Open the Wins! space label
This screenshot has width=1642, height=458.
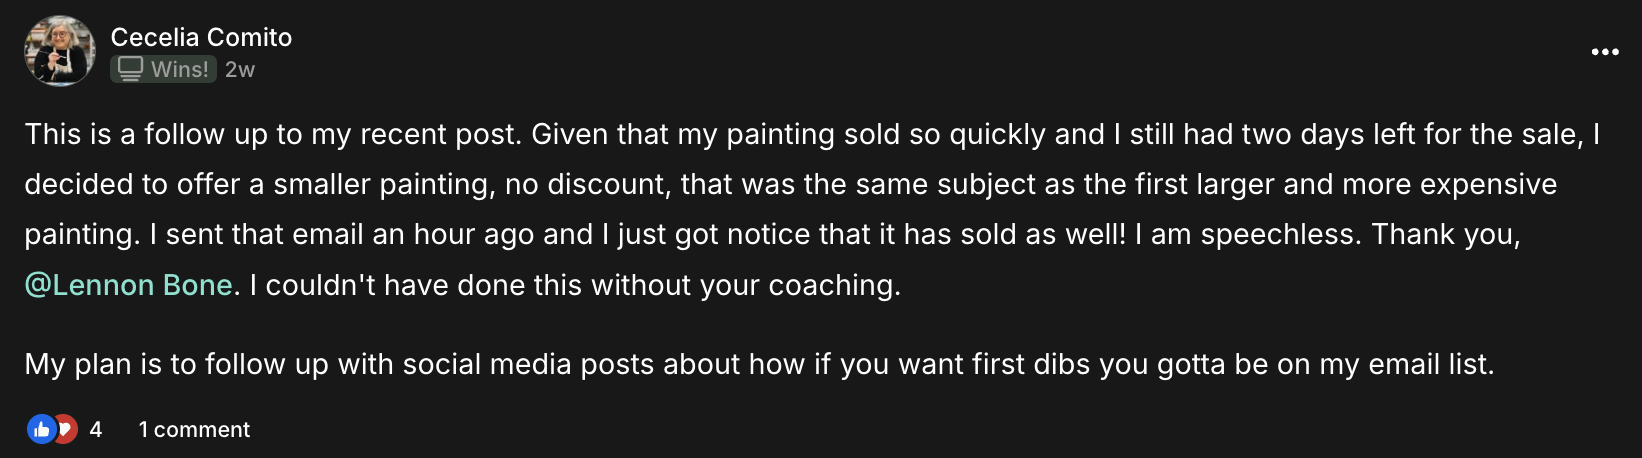pyautogui.click(x=179, y=69)
